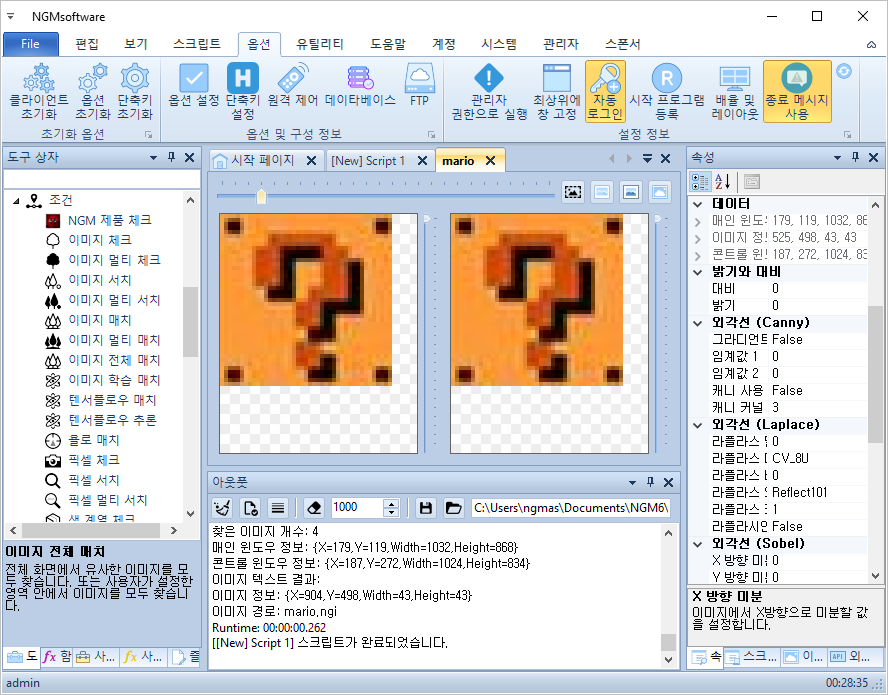This screenshot has height=695, width=888.
Task: Close the mario tab
Action: tap(490, 161)
